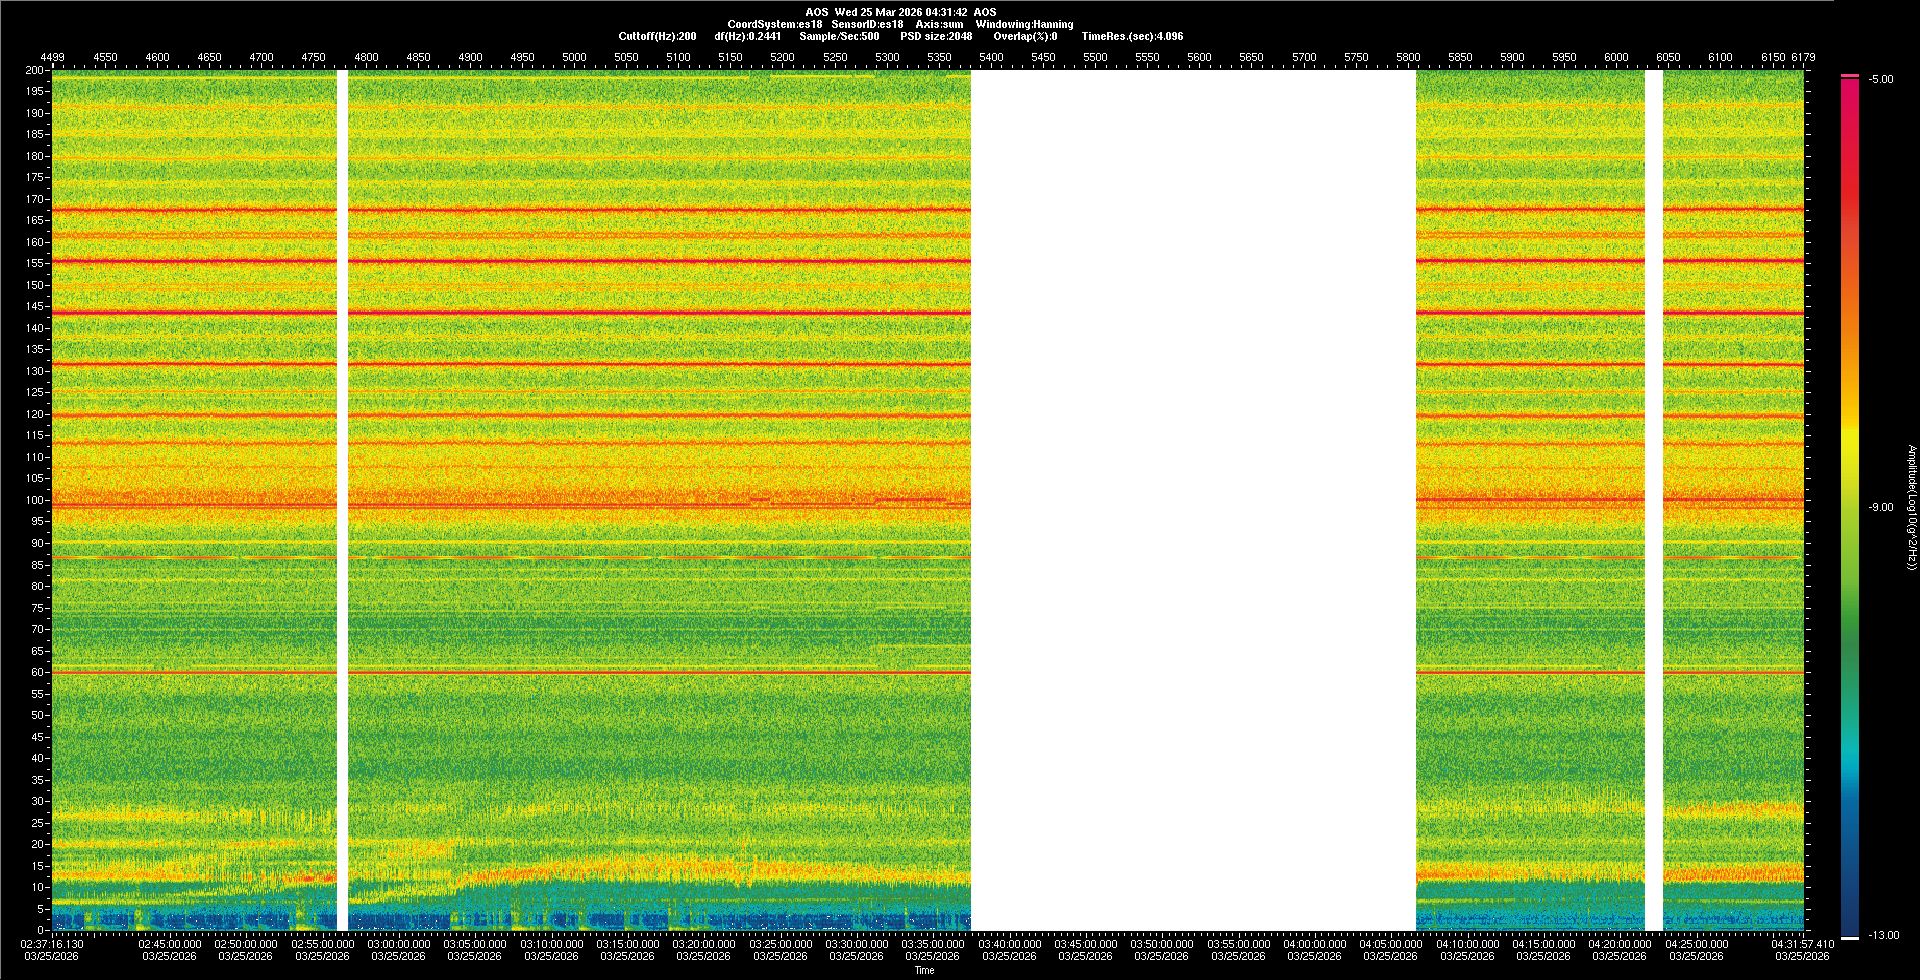
Task: Click the PSD size:2048 parameter
Action: click(x=935, y=36)
